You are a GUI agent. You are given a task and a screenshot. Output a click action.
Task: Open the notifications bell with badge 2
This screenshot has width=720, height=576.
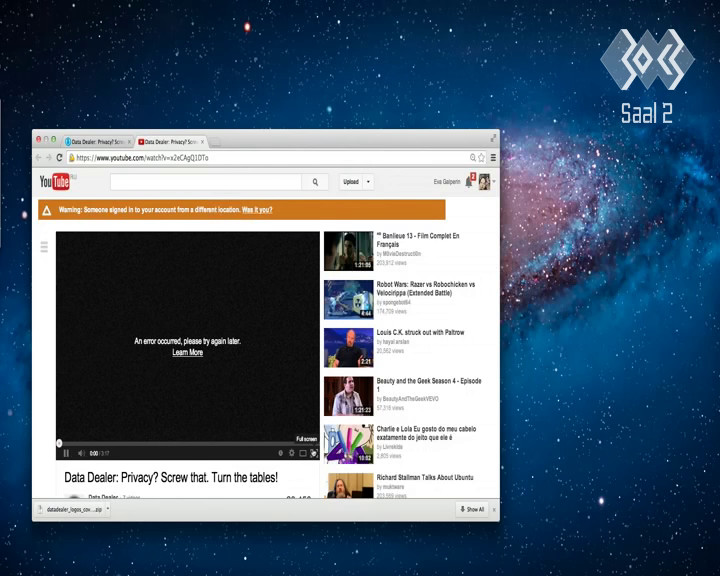(470, 181)
